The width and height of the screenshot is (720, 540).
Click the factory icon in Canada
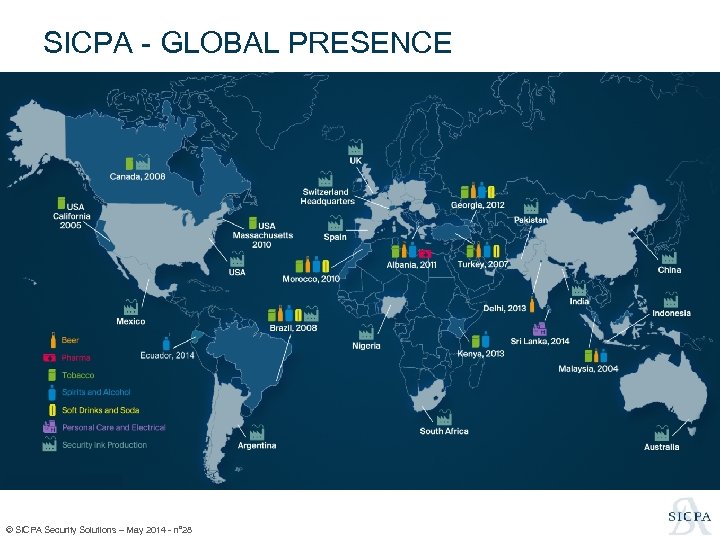tap(143, 163)
